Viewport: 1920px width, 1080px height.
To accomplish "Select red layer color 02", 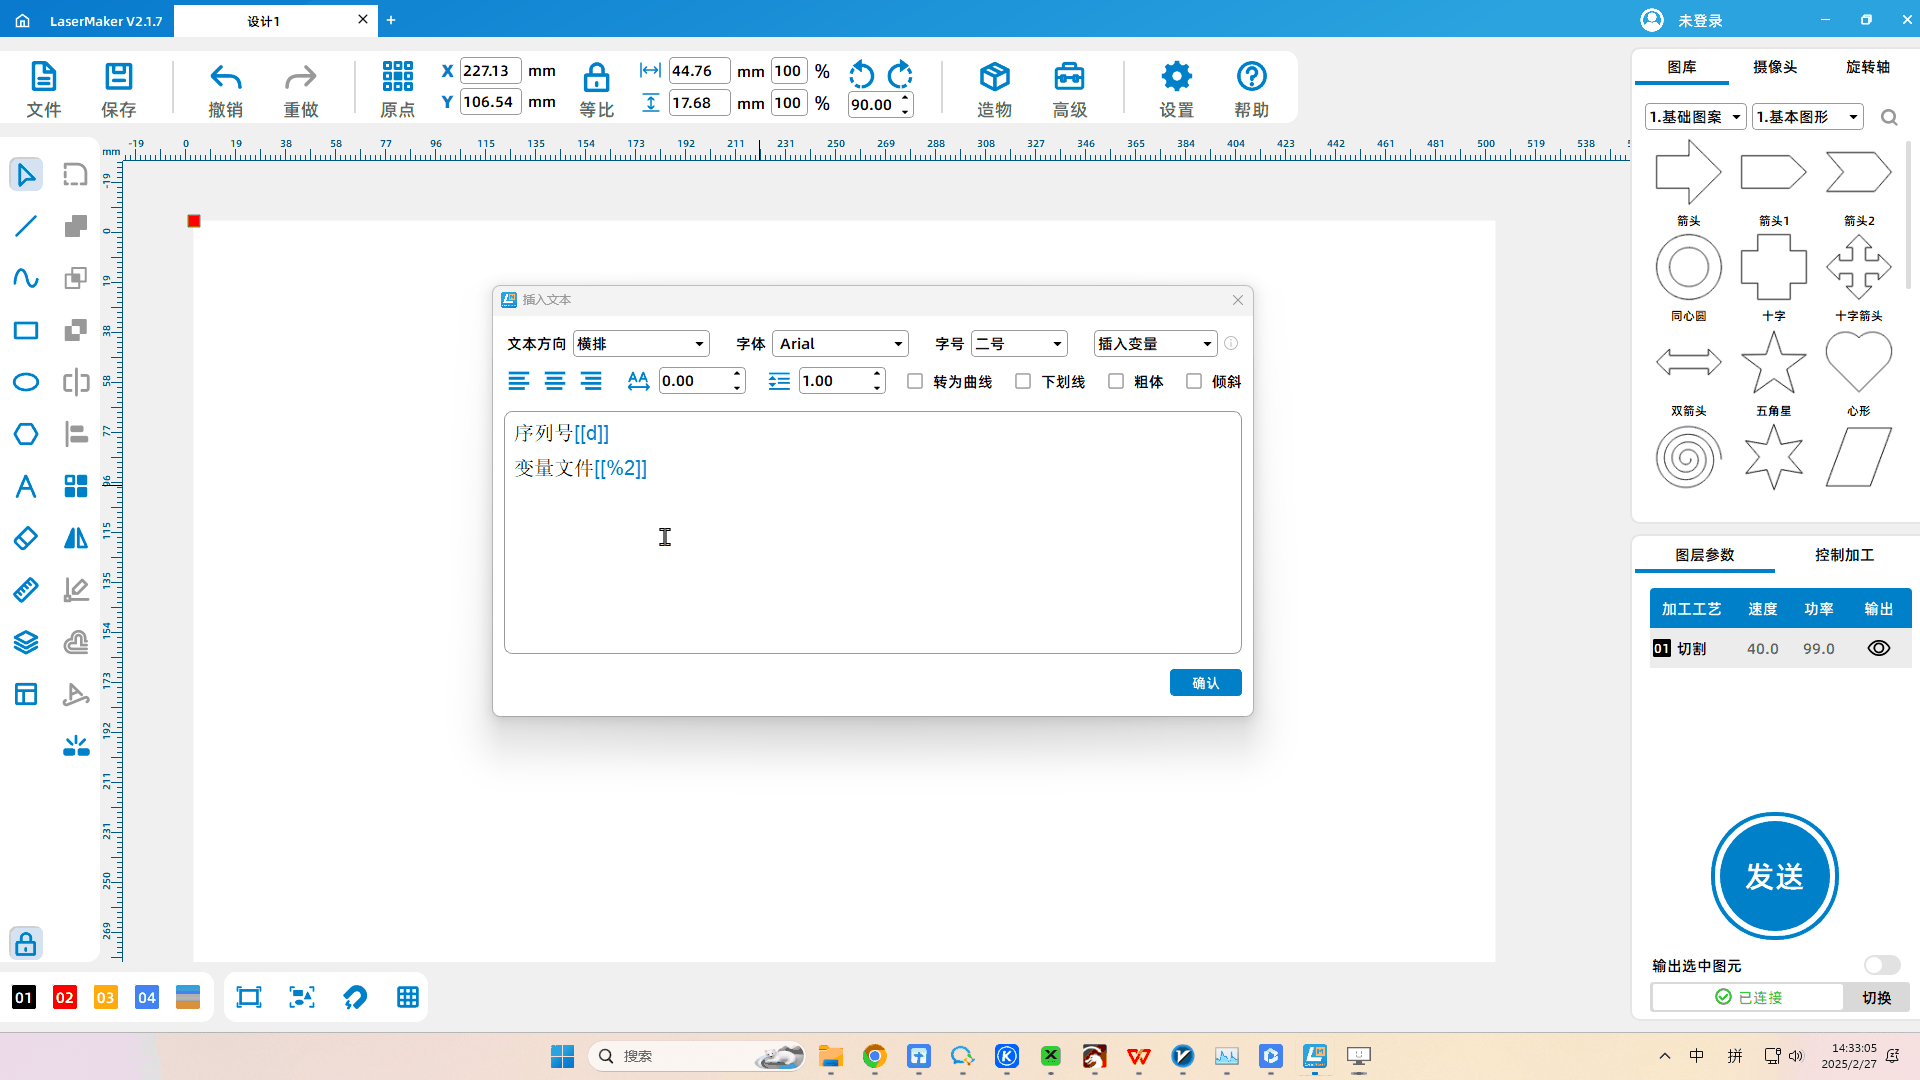I will (x=65, y=997).
